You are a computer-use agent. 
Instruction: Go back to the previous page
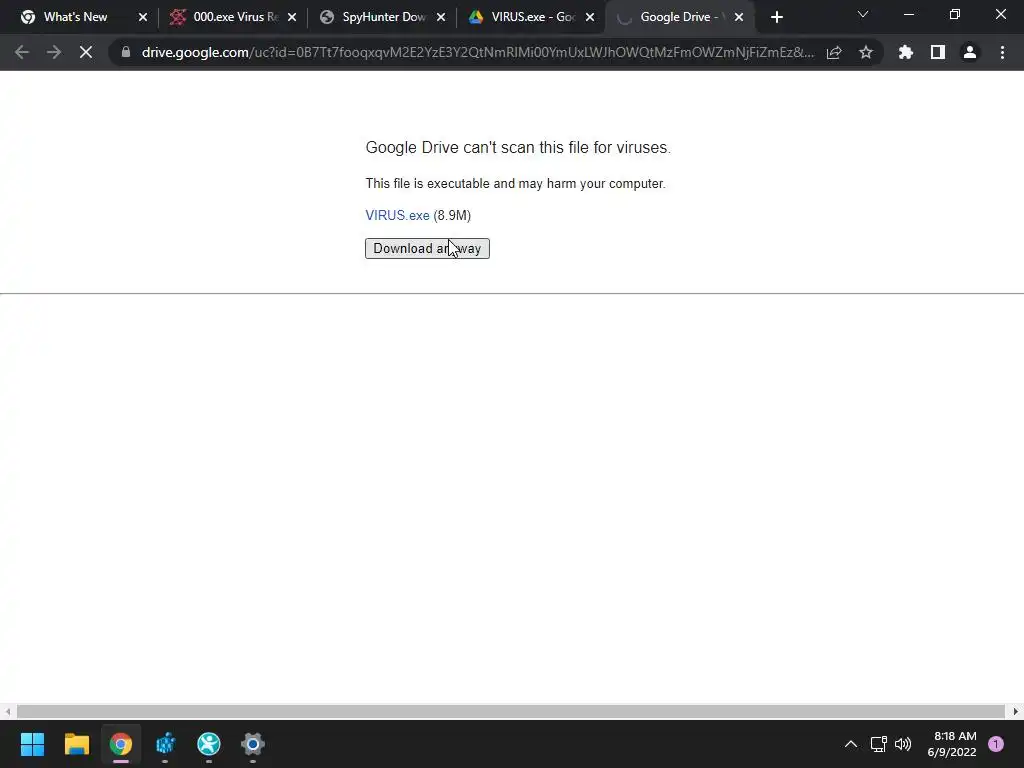[22, 52]
